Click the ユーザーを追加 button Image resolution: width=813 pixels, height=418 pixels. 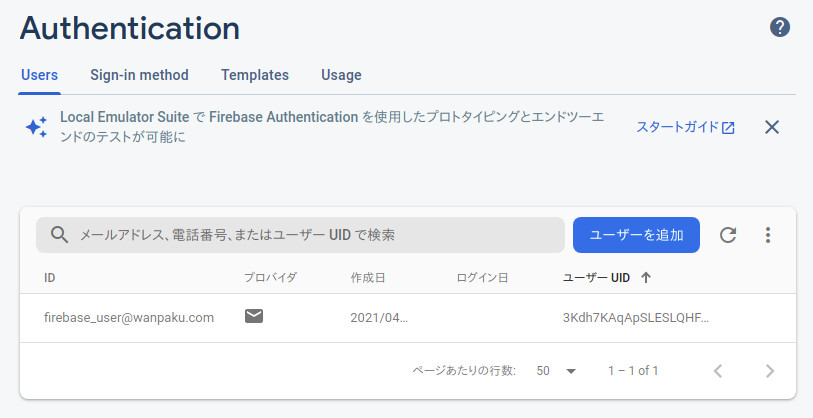pos(636,235)
